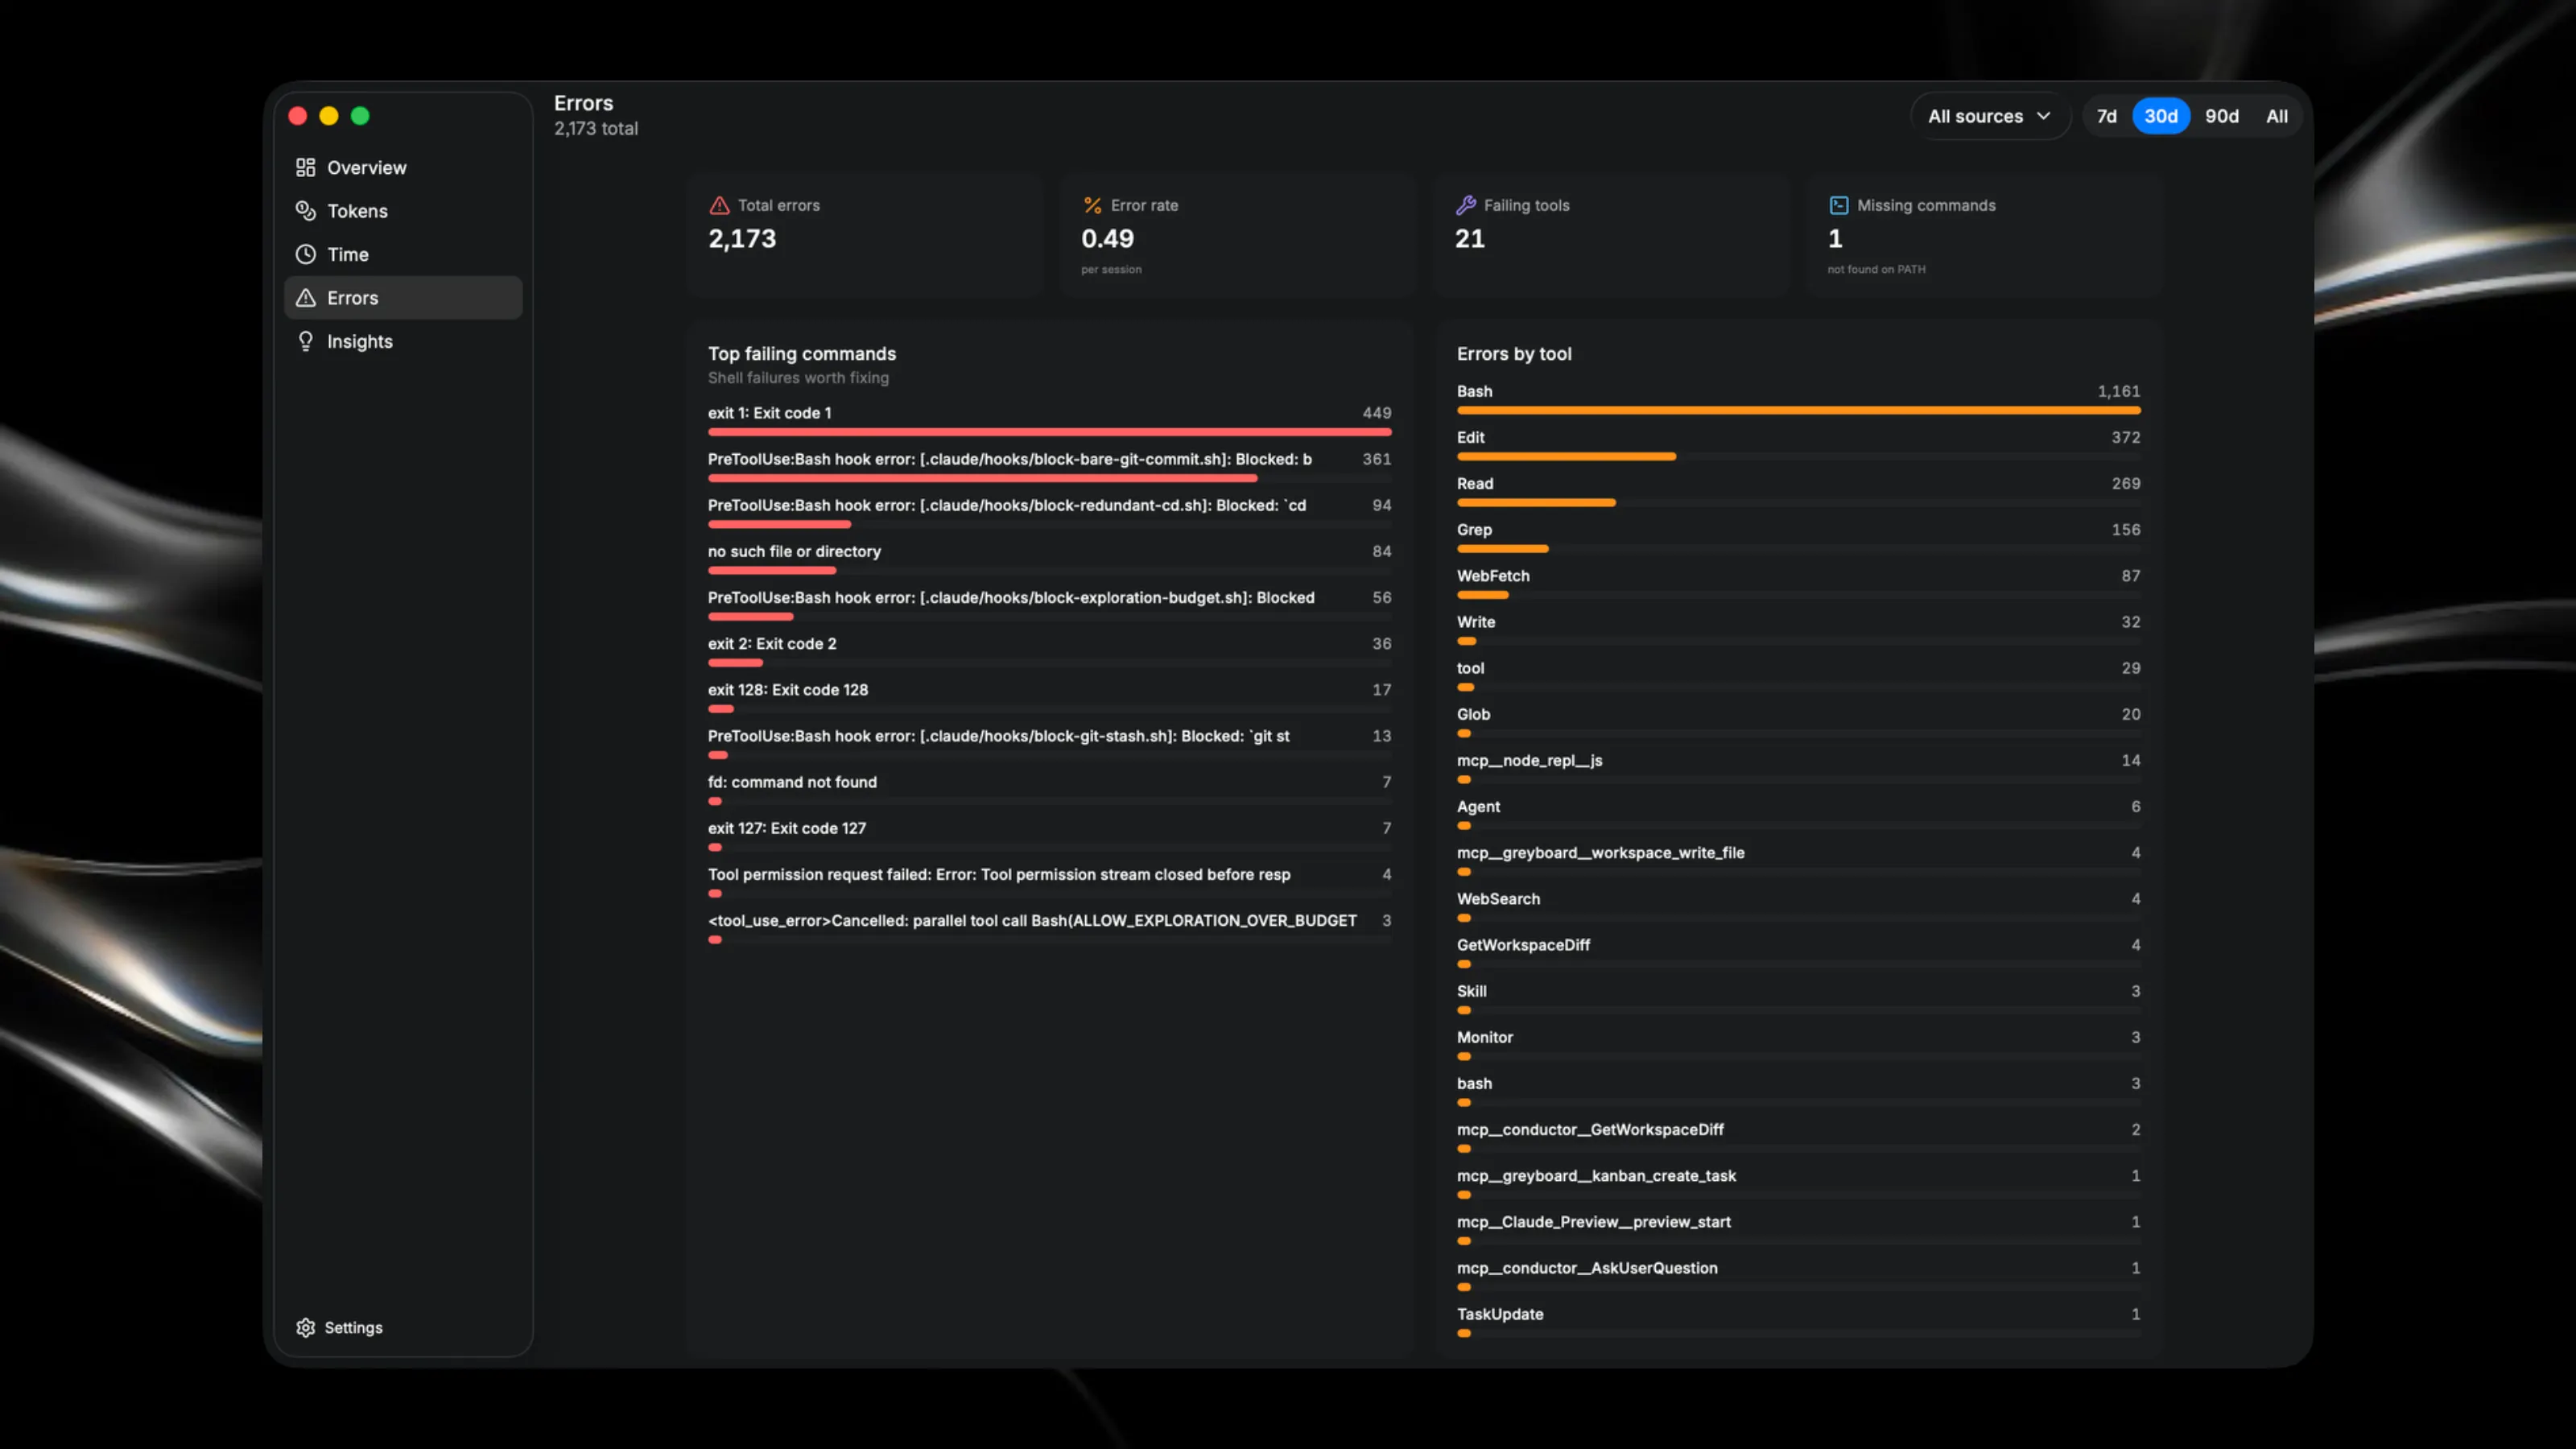Viewport: 2576px width, 1449px height.
Task: Switch time range to 90d
Action: point(2221,116)
